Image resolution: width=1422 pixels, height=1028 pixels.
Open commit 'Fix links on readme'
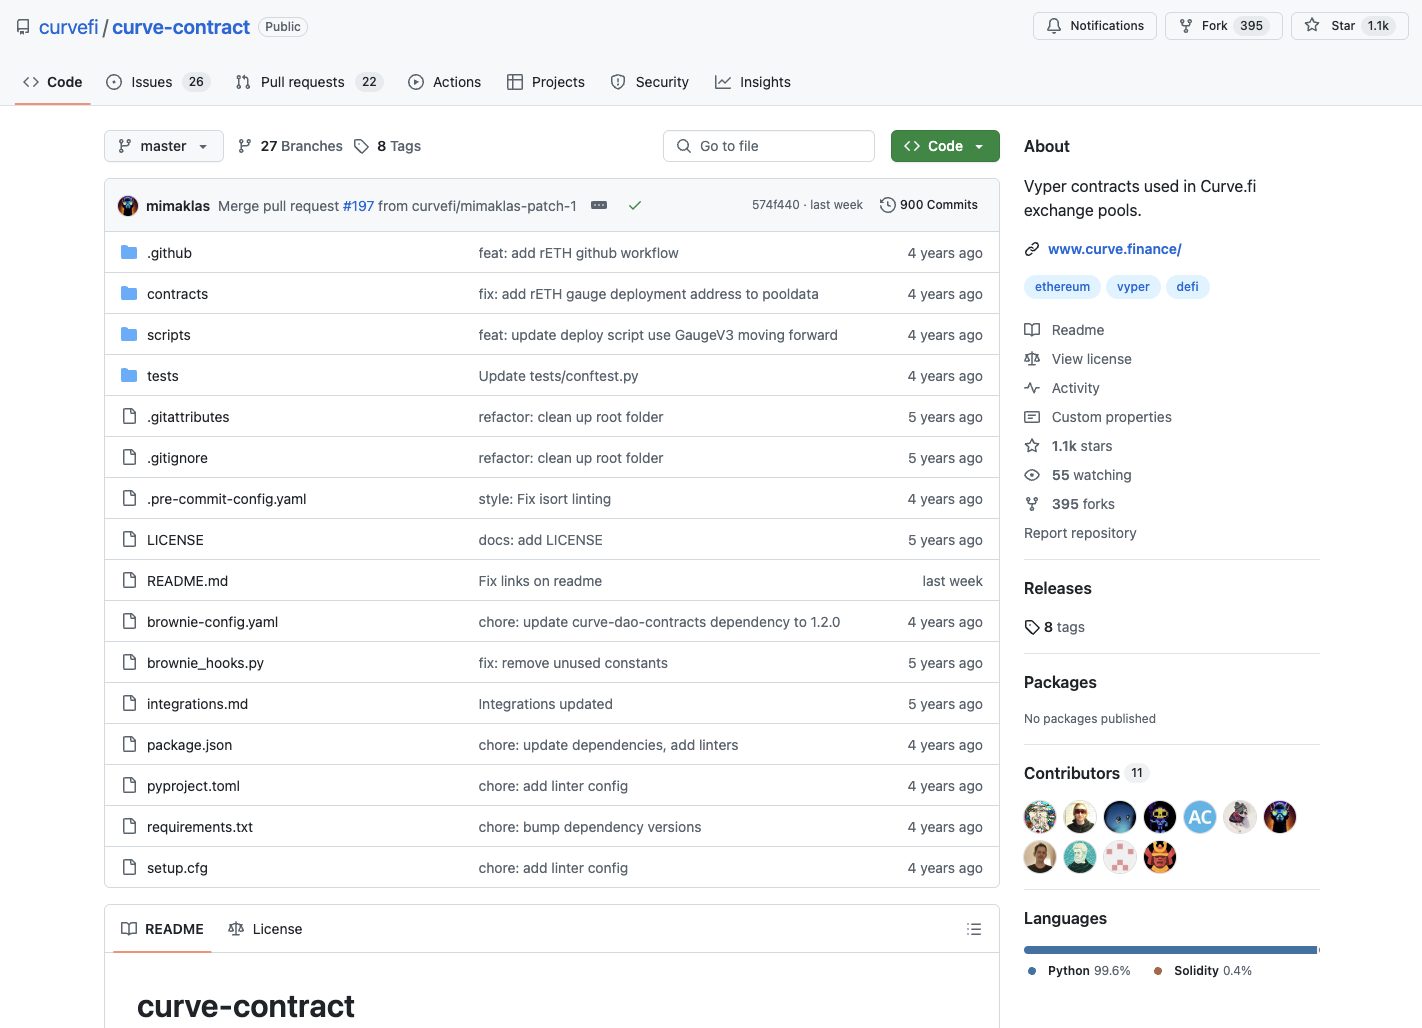click(540, 581)
